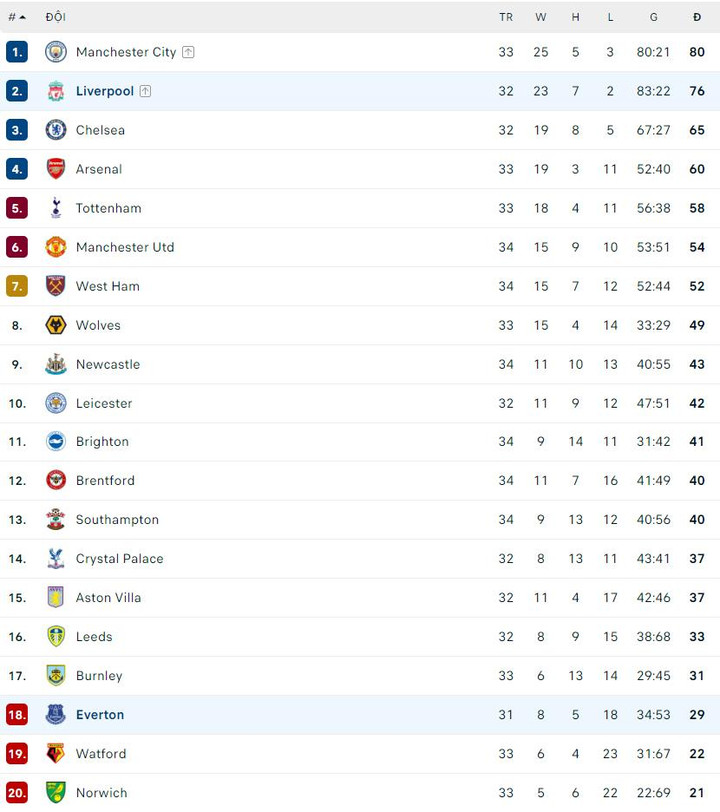Open the Manchester Utd team link

tap(125, 247)
